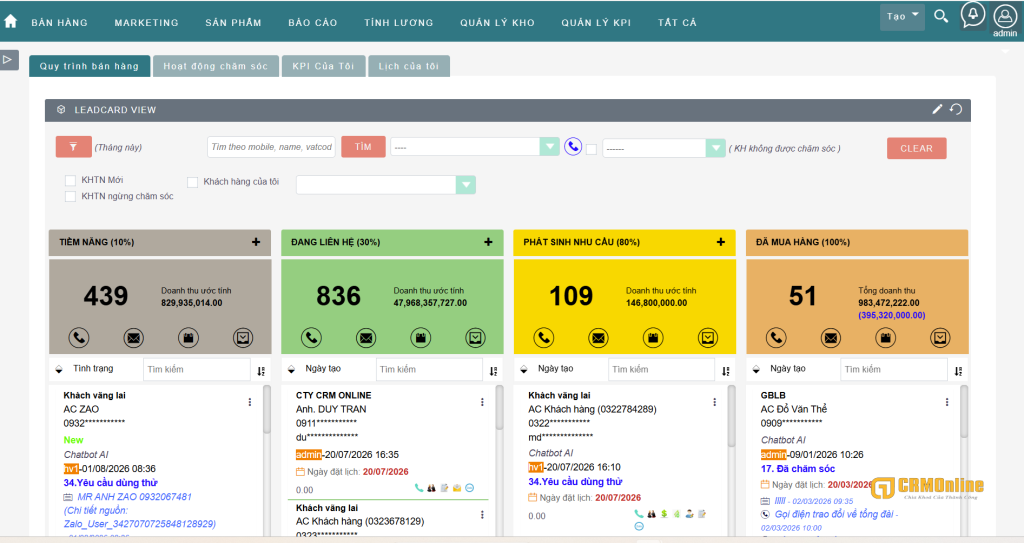Open the QUẢN LÝ KHO menu
The height and width of the screenshot is (543, 1024).
click(497, 22)
